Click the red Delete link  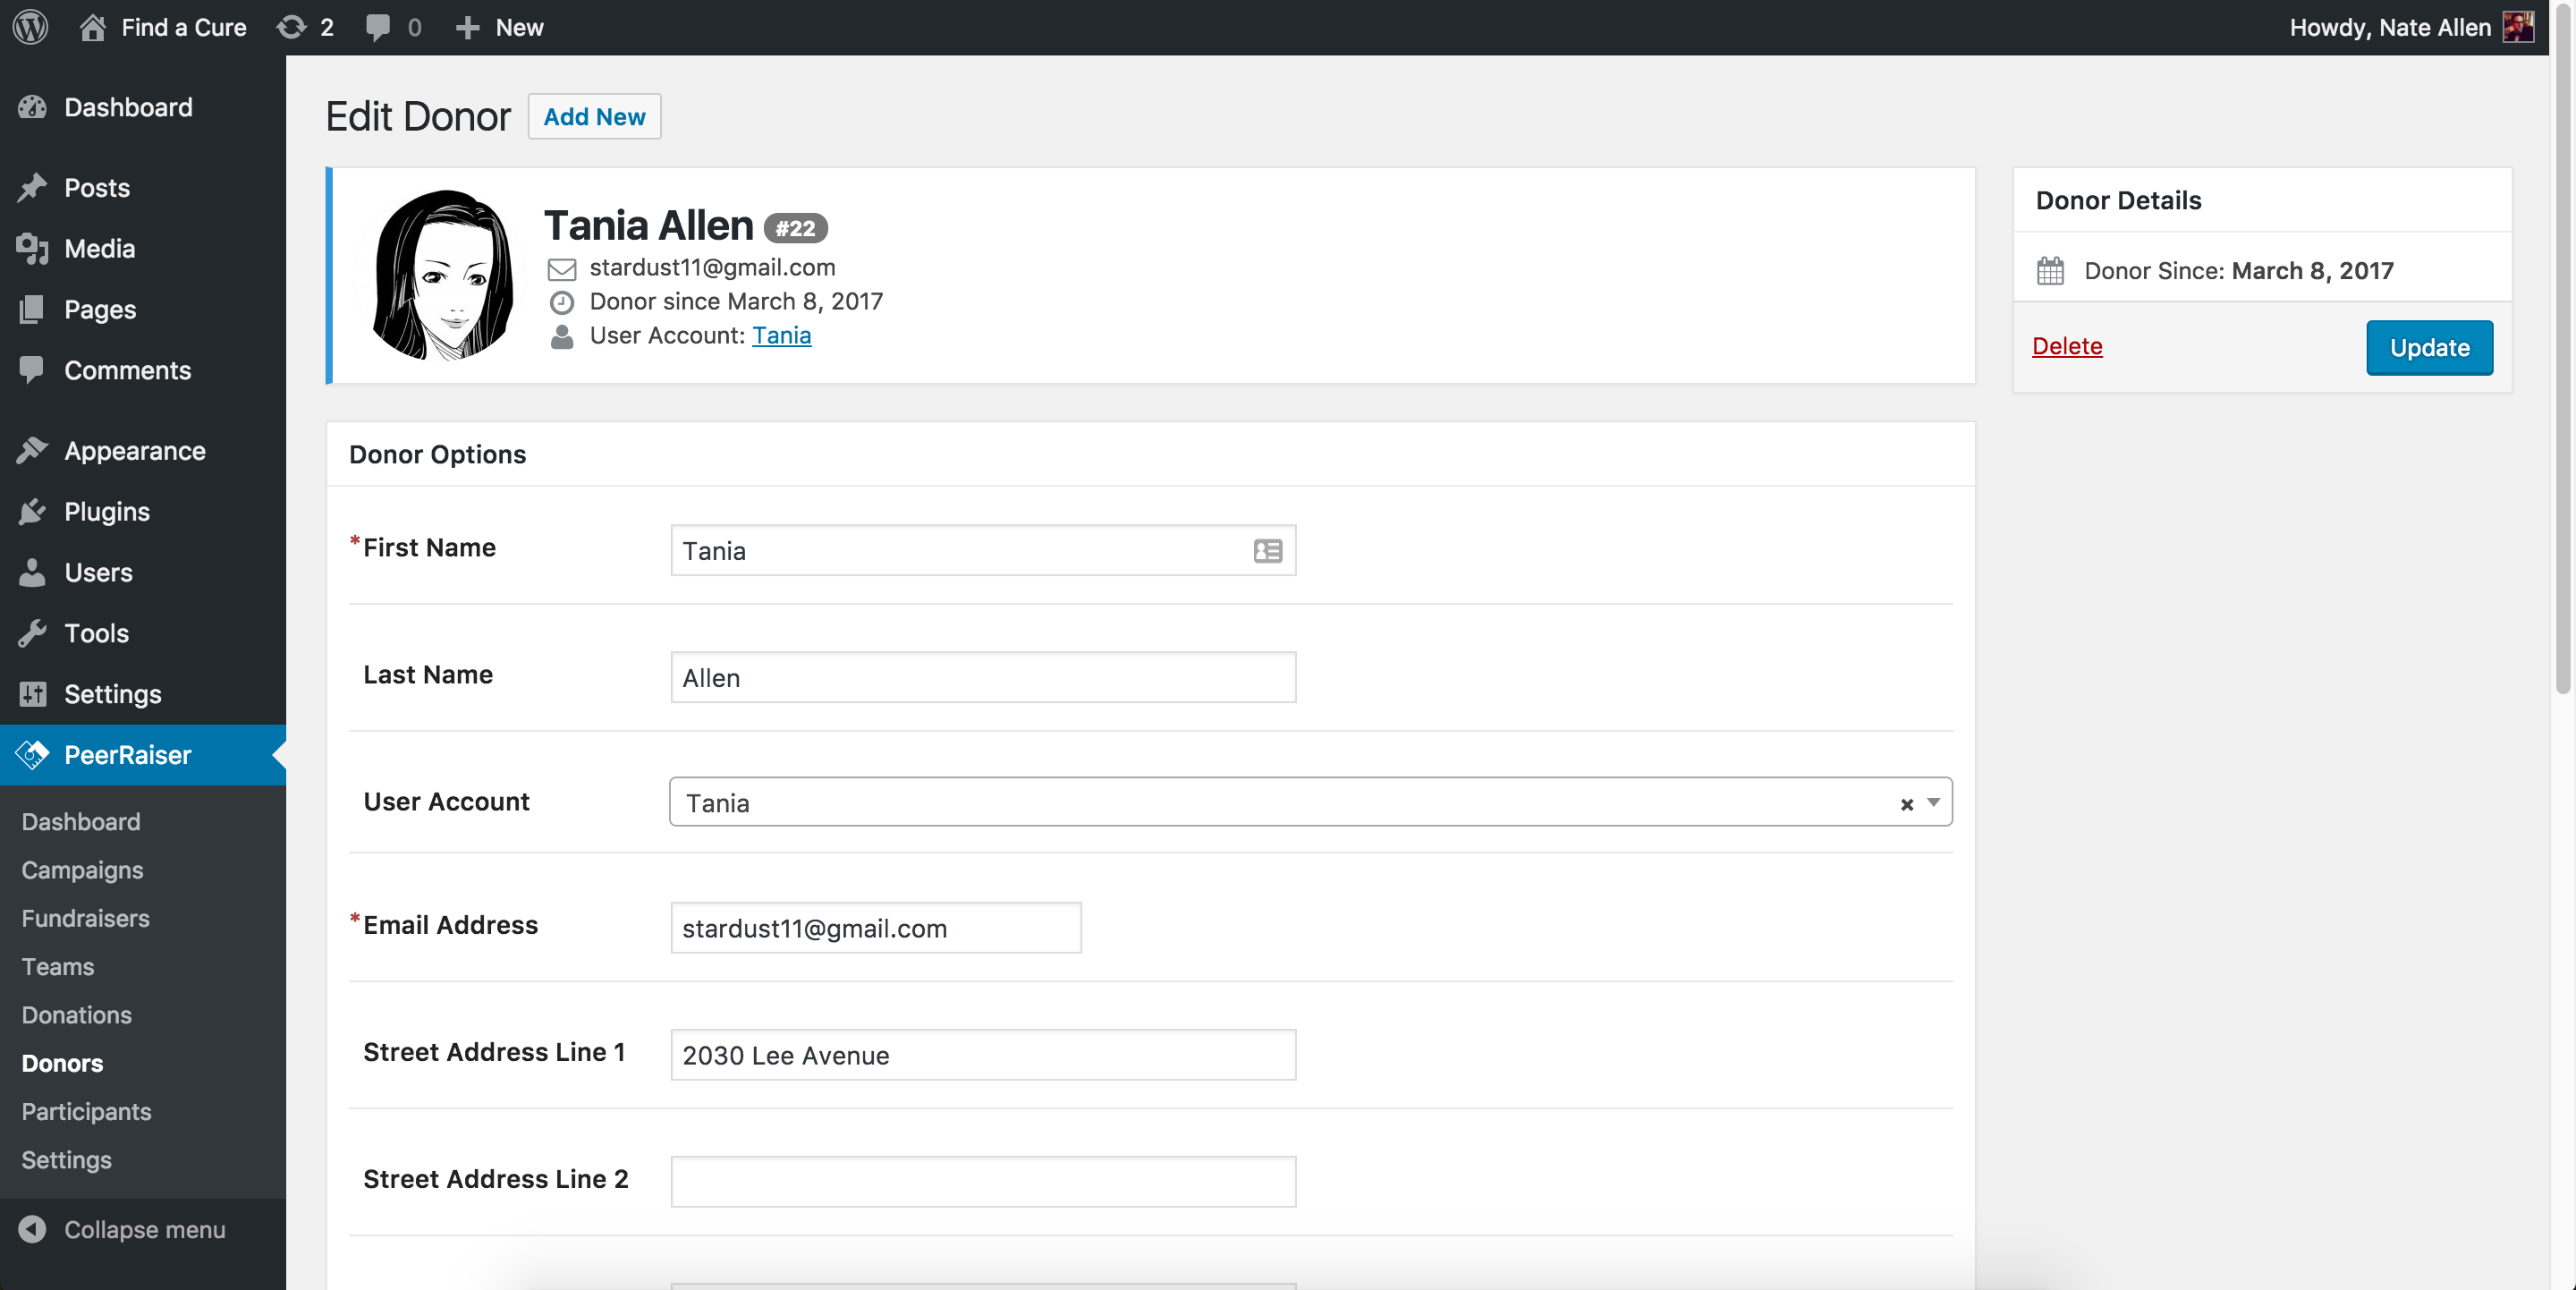(2067, 346)
